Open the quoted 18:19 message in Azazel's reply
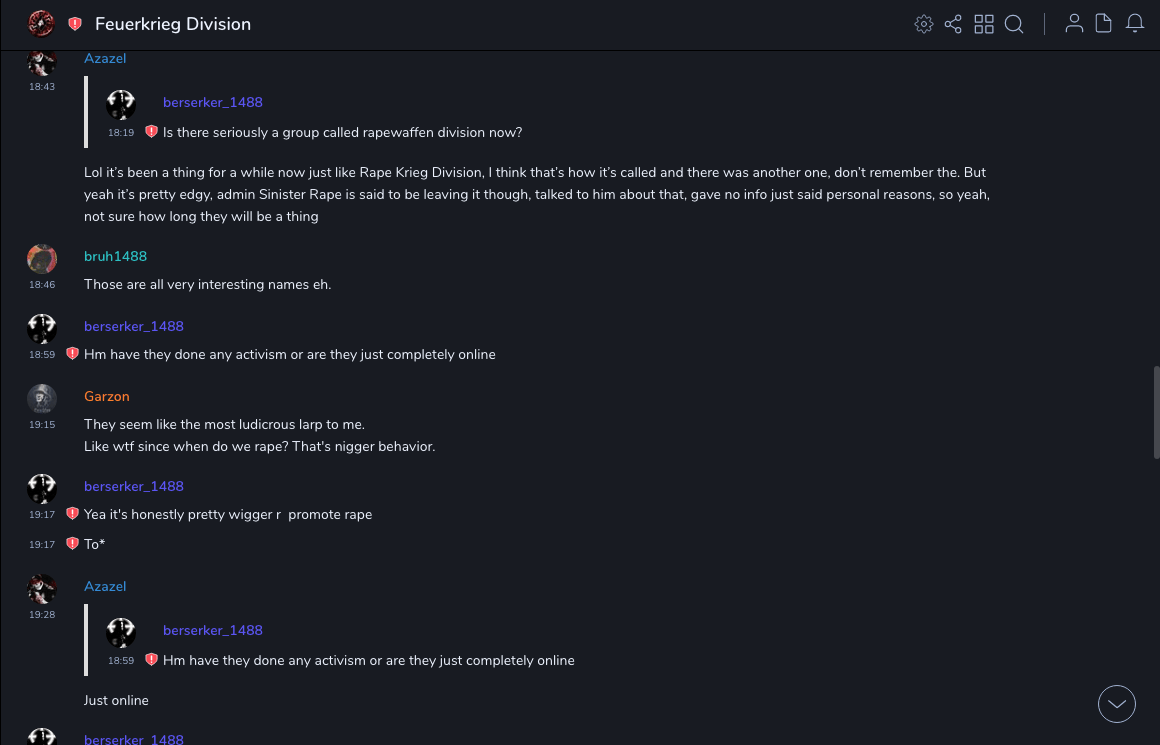Image resolution: width=1160 pixels, height=745 pixels. (x=342, y=132)
